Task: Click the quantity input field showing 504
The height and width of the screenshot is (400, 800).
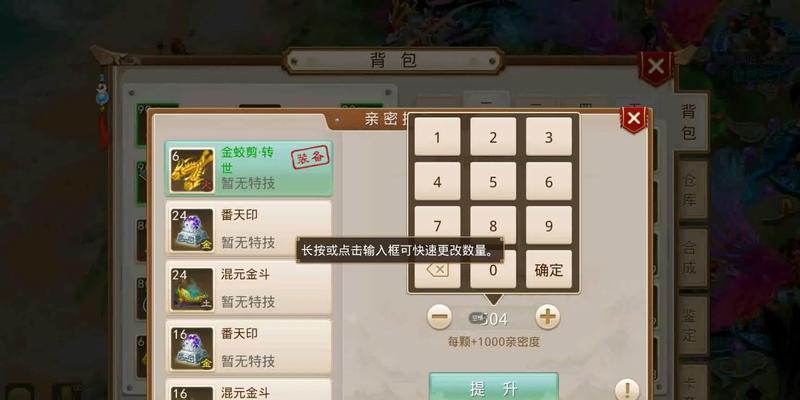Action: [x=493, y=318]
